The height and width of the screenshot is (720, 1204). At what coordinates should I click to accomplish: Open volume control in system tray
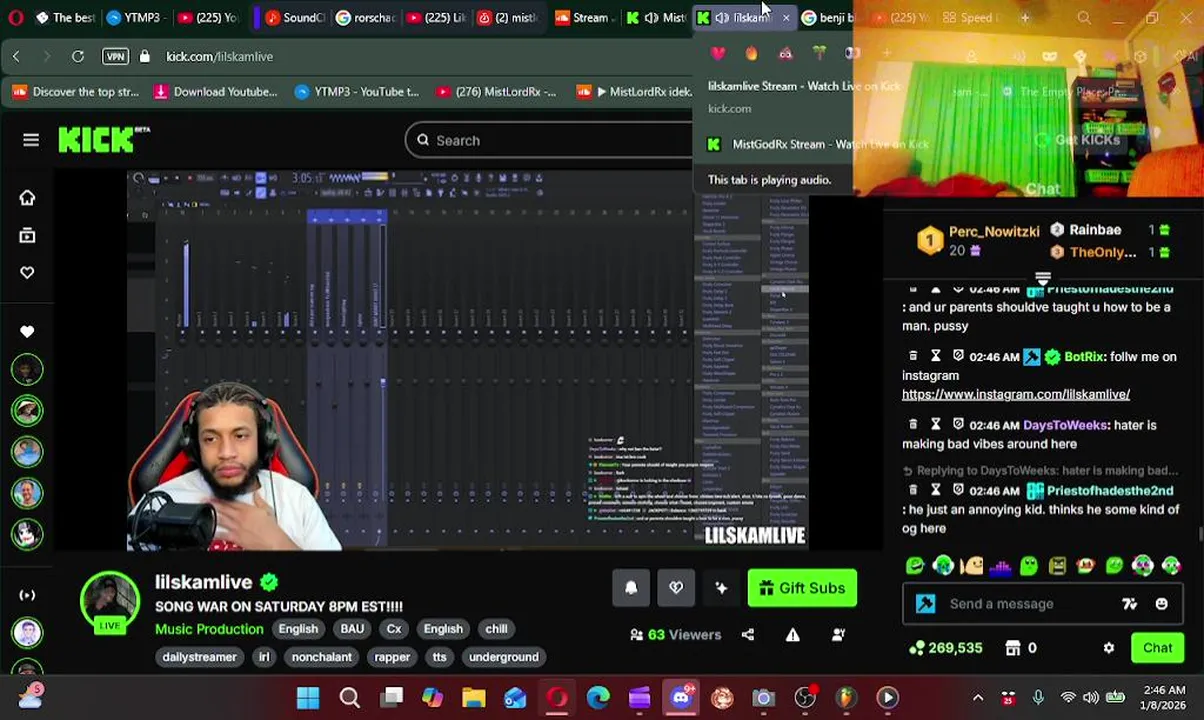pos(1091,698)
